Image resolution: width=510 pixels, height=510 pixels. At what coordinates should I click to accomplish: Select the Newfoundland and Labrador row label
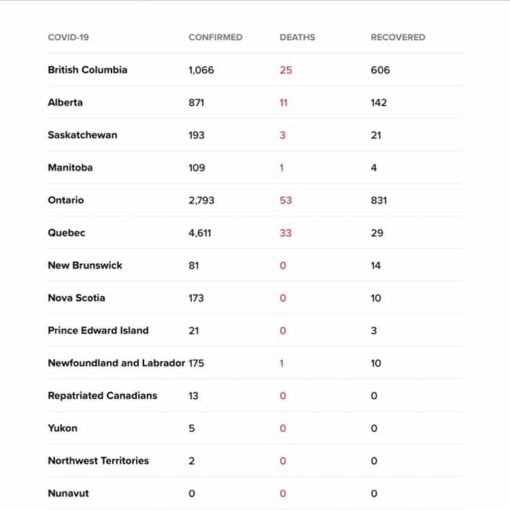pos(116,363)
